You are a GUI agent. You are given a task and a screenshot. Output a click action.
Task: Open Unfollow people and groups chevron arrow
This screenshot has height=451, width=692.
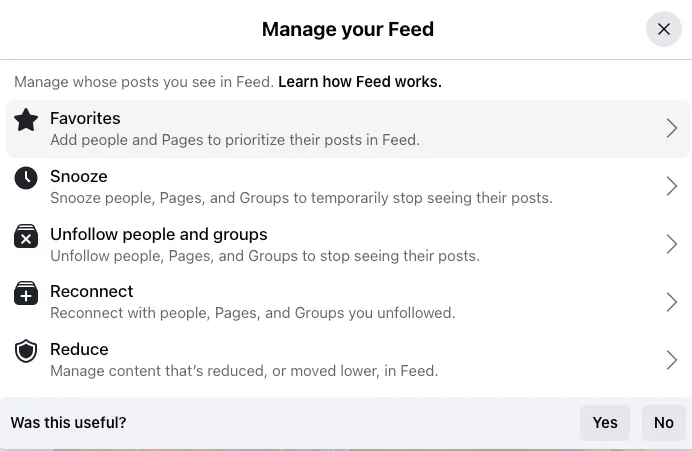coord(672,244)
